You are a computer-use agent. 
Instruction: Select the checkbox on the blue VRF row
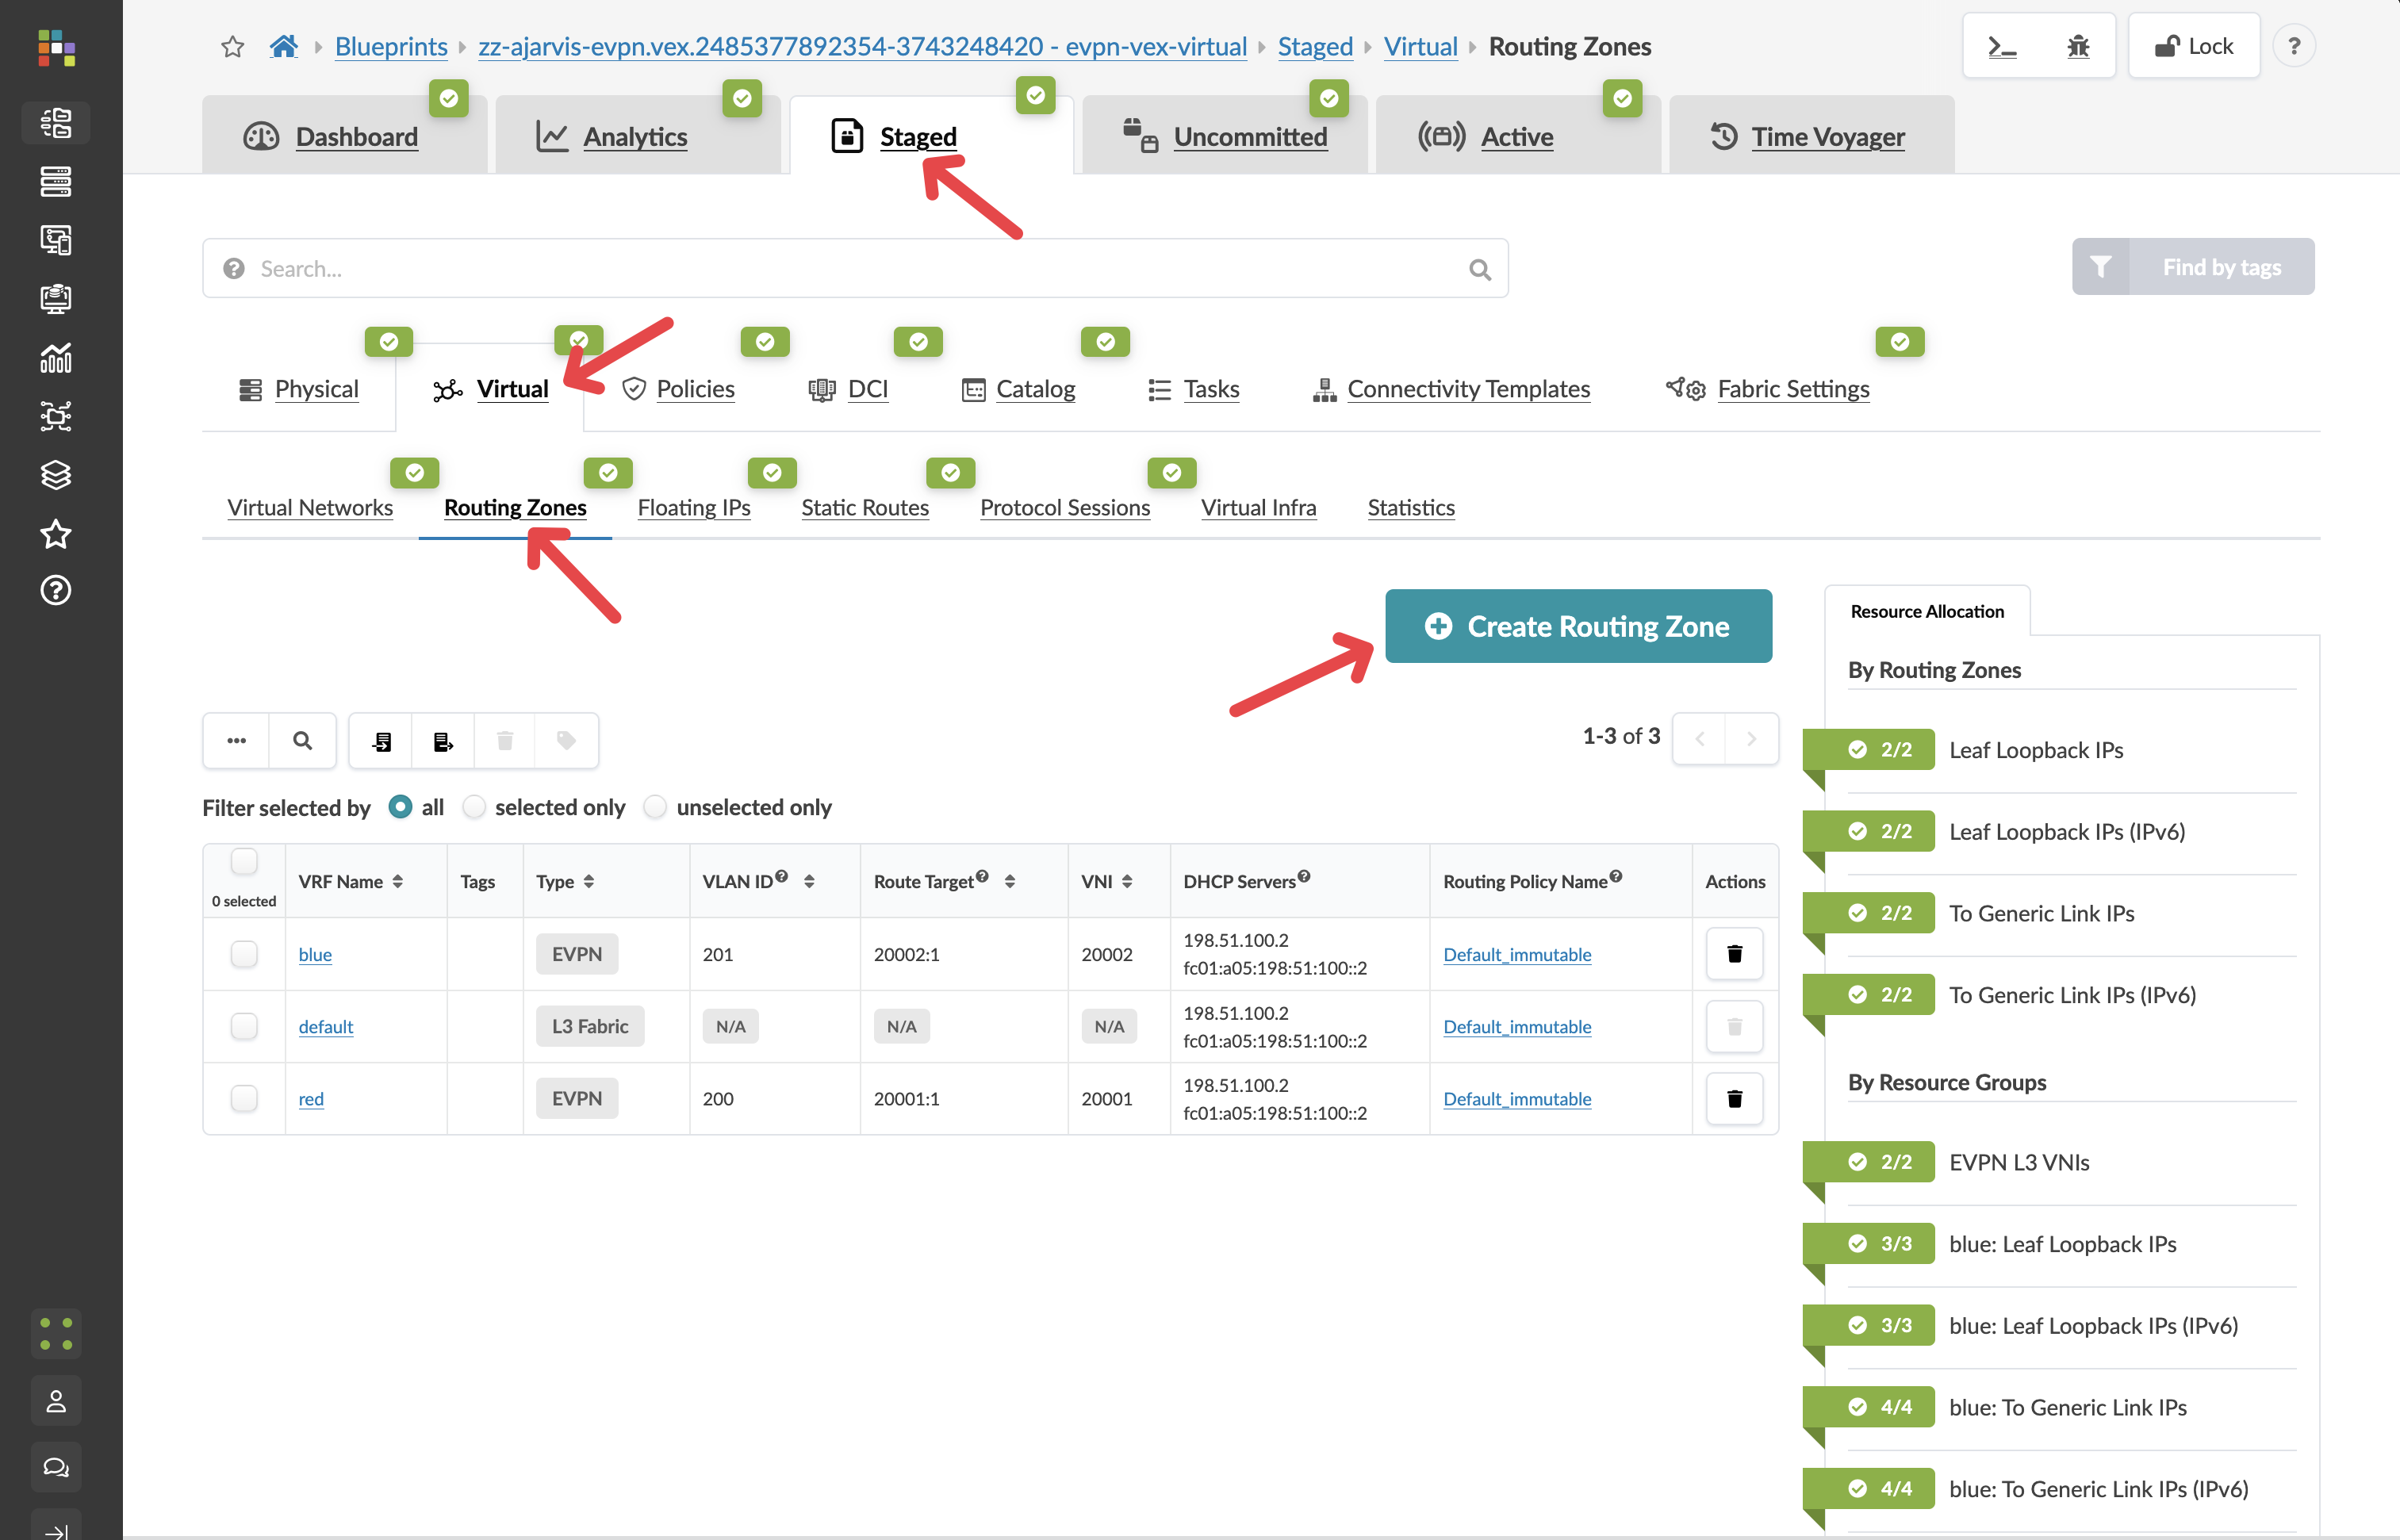(244, 954)
